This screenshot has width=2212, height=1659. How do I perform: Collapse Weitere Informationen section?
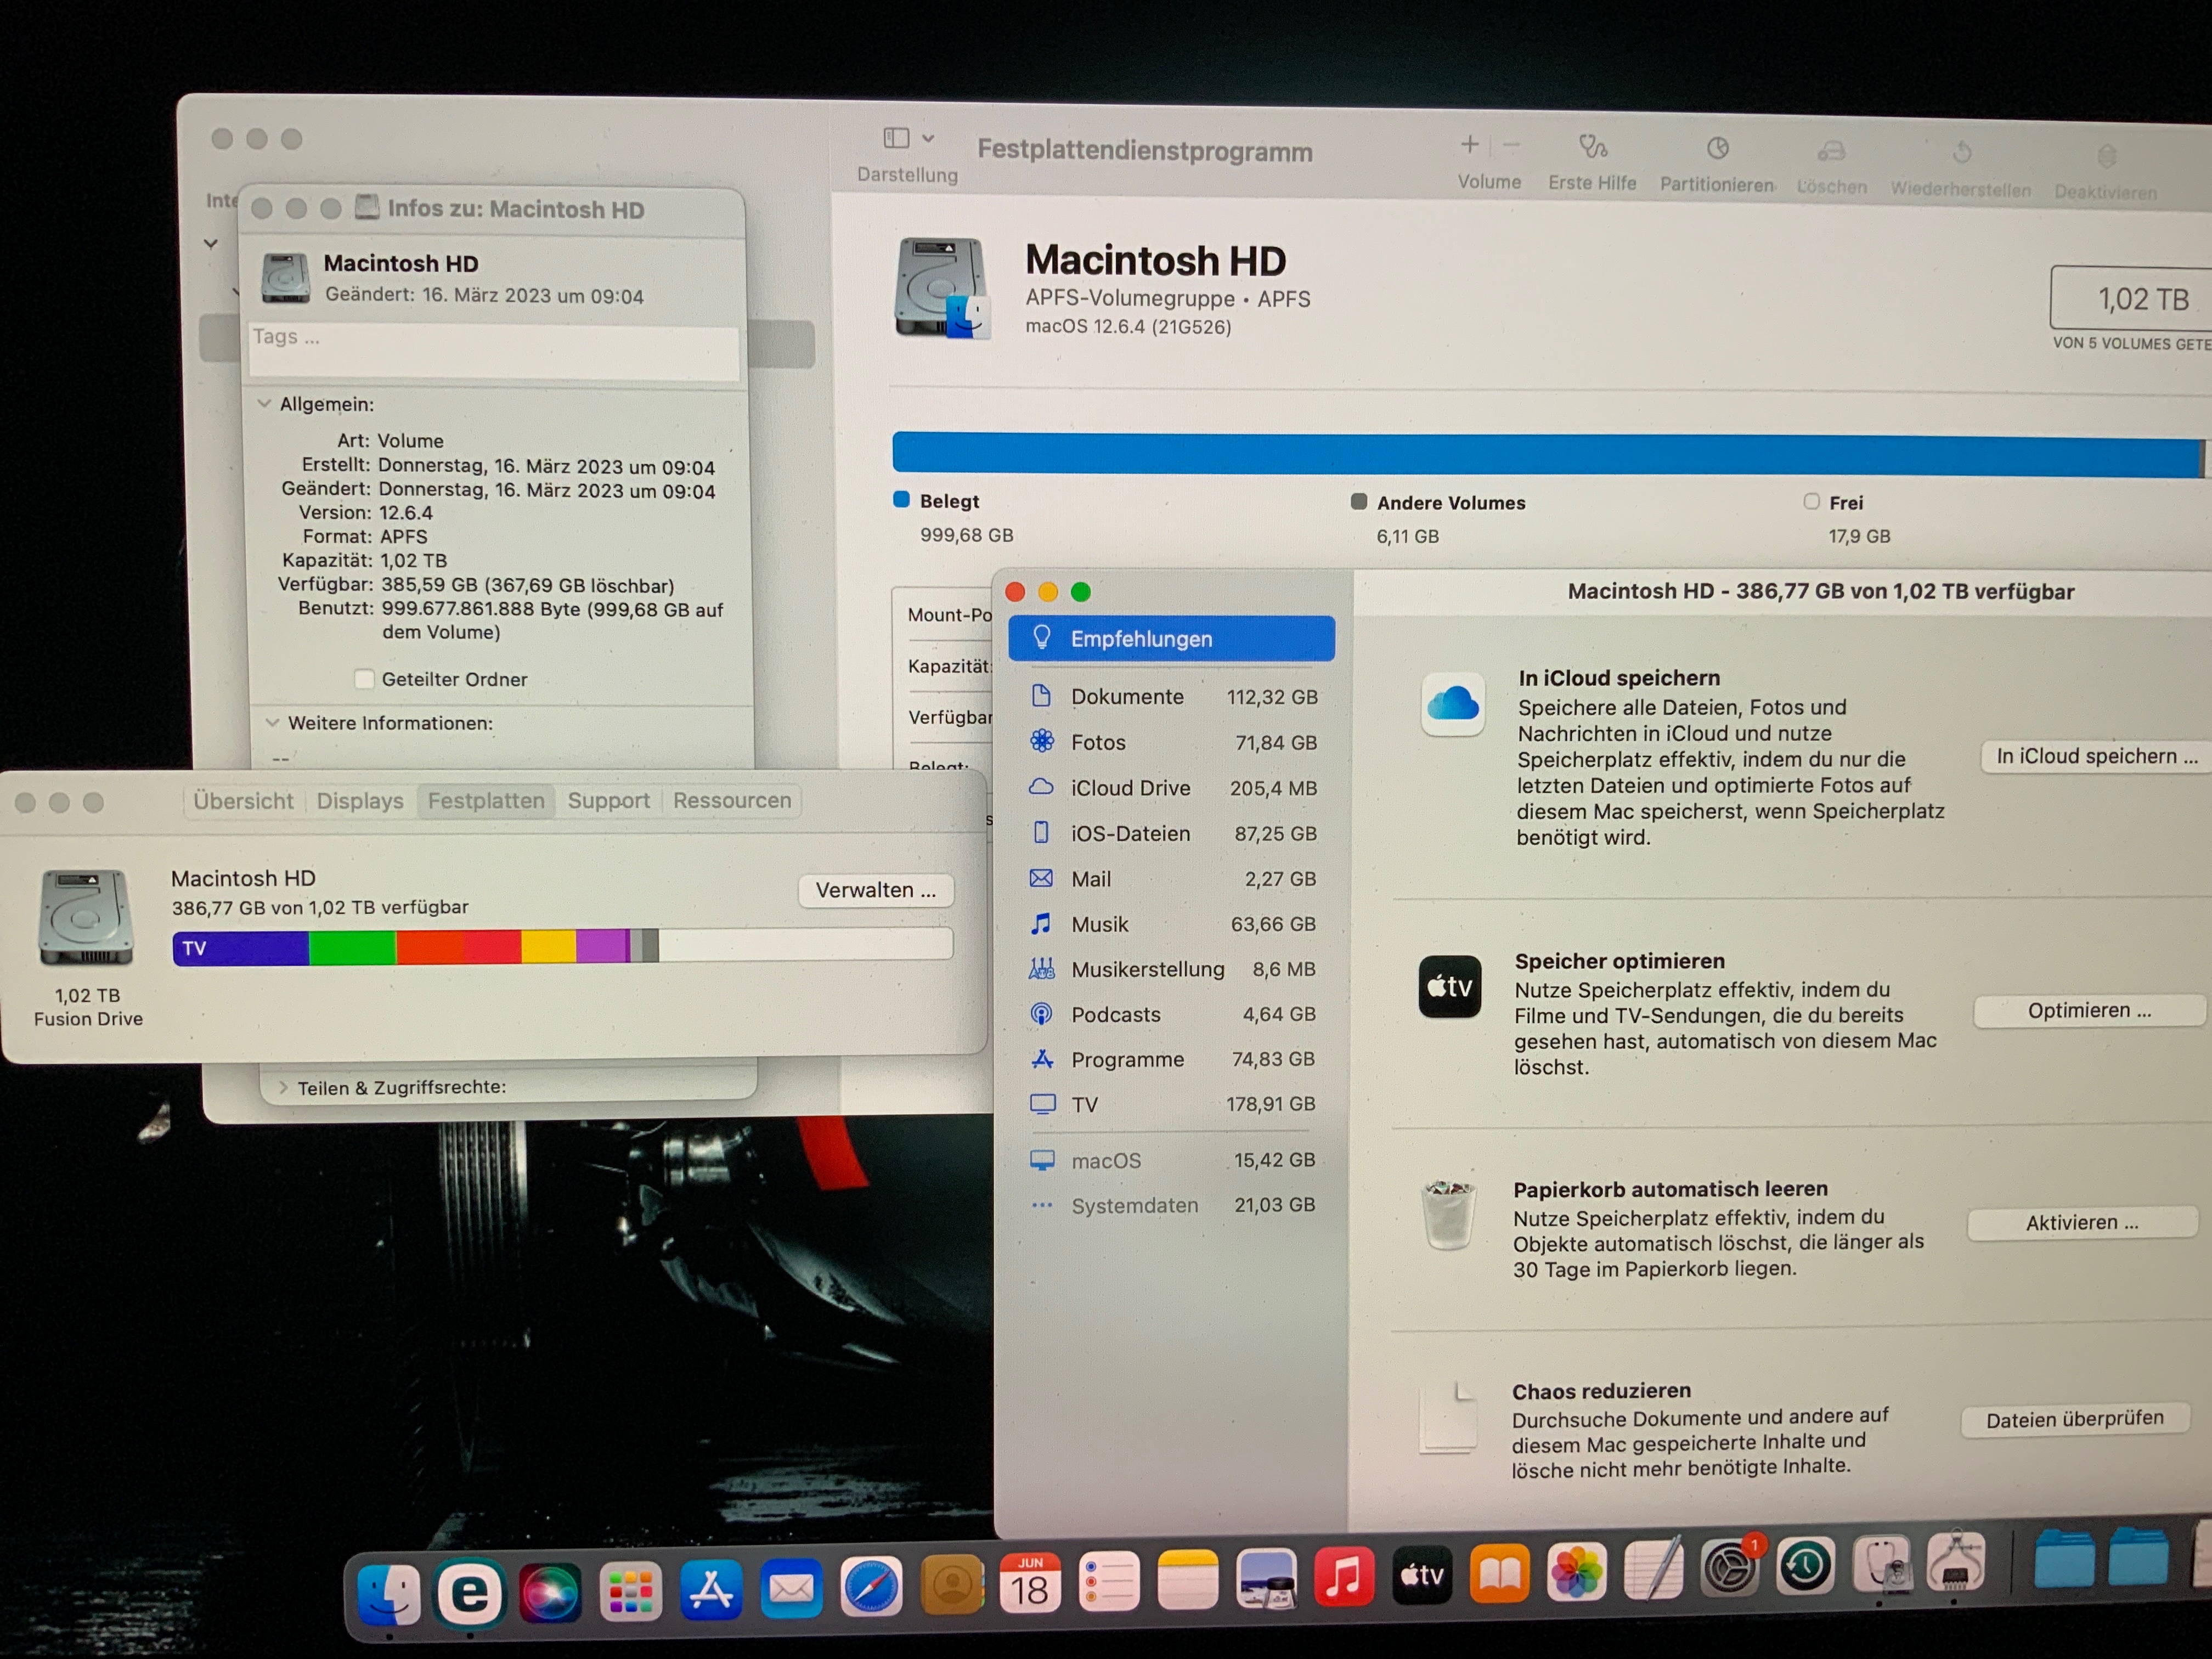(x=272, y=722)
